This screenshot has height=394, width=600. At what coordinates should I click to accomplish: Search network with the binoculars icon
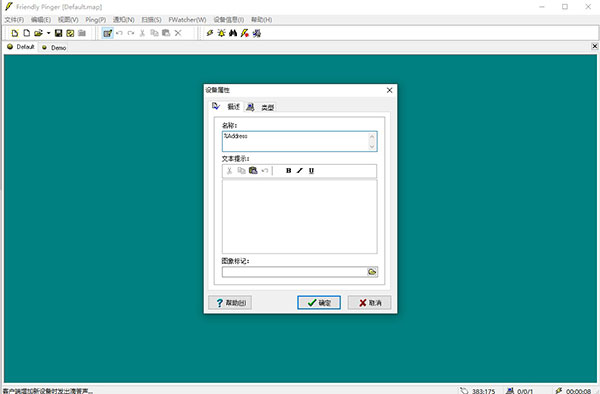point(233,33)
